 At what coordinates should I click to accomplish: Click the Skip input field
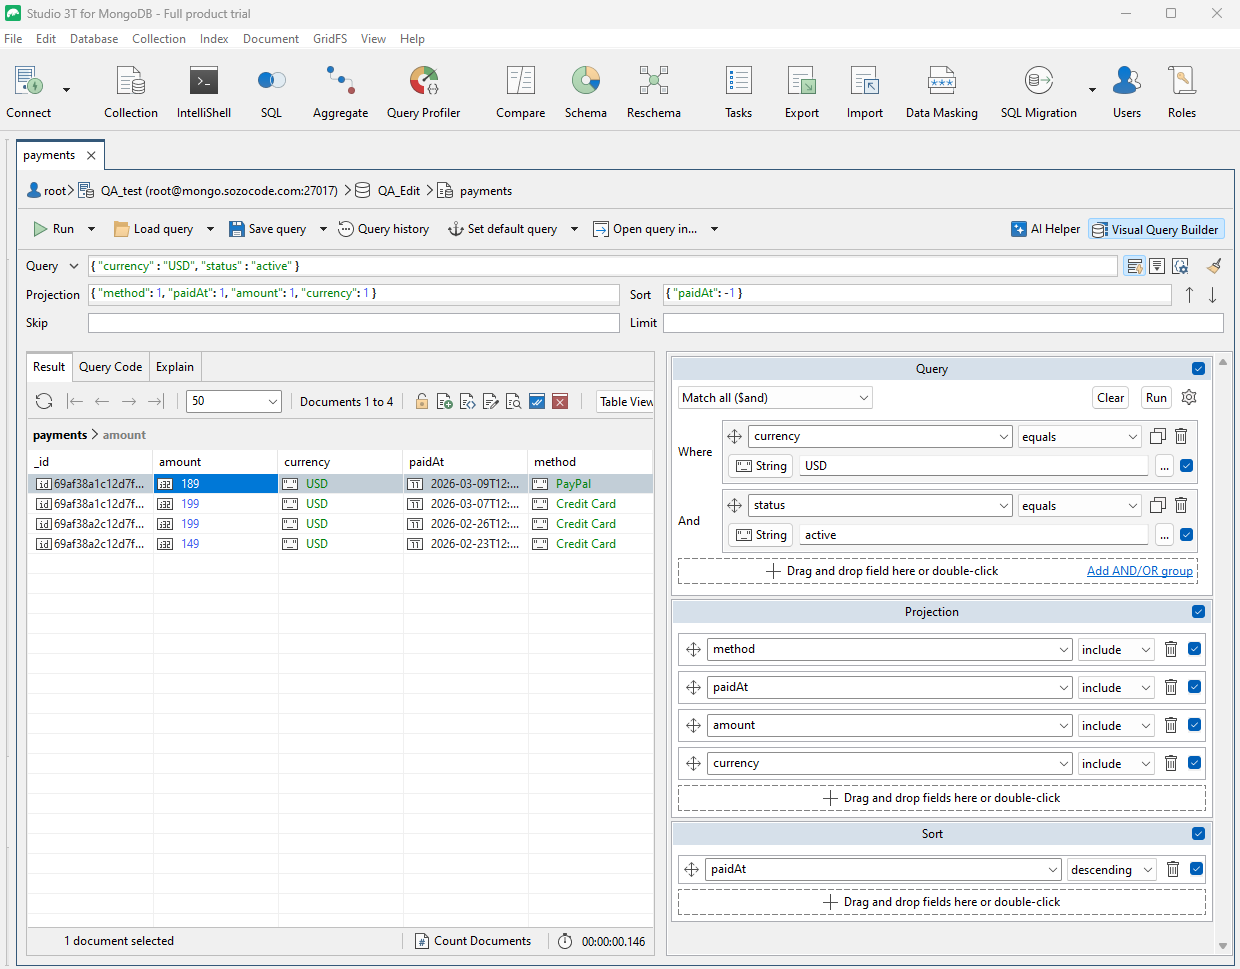[x=354, y=323]
